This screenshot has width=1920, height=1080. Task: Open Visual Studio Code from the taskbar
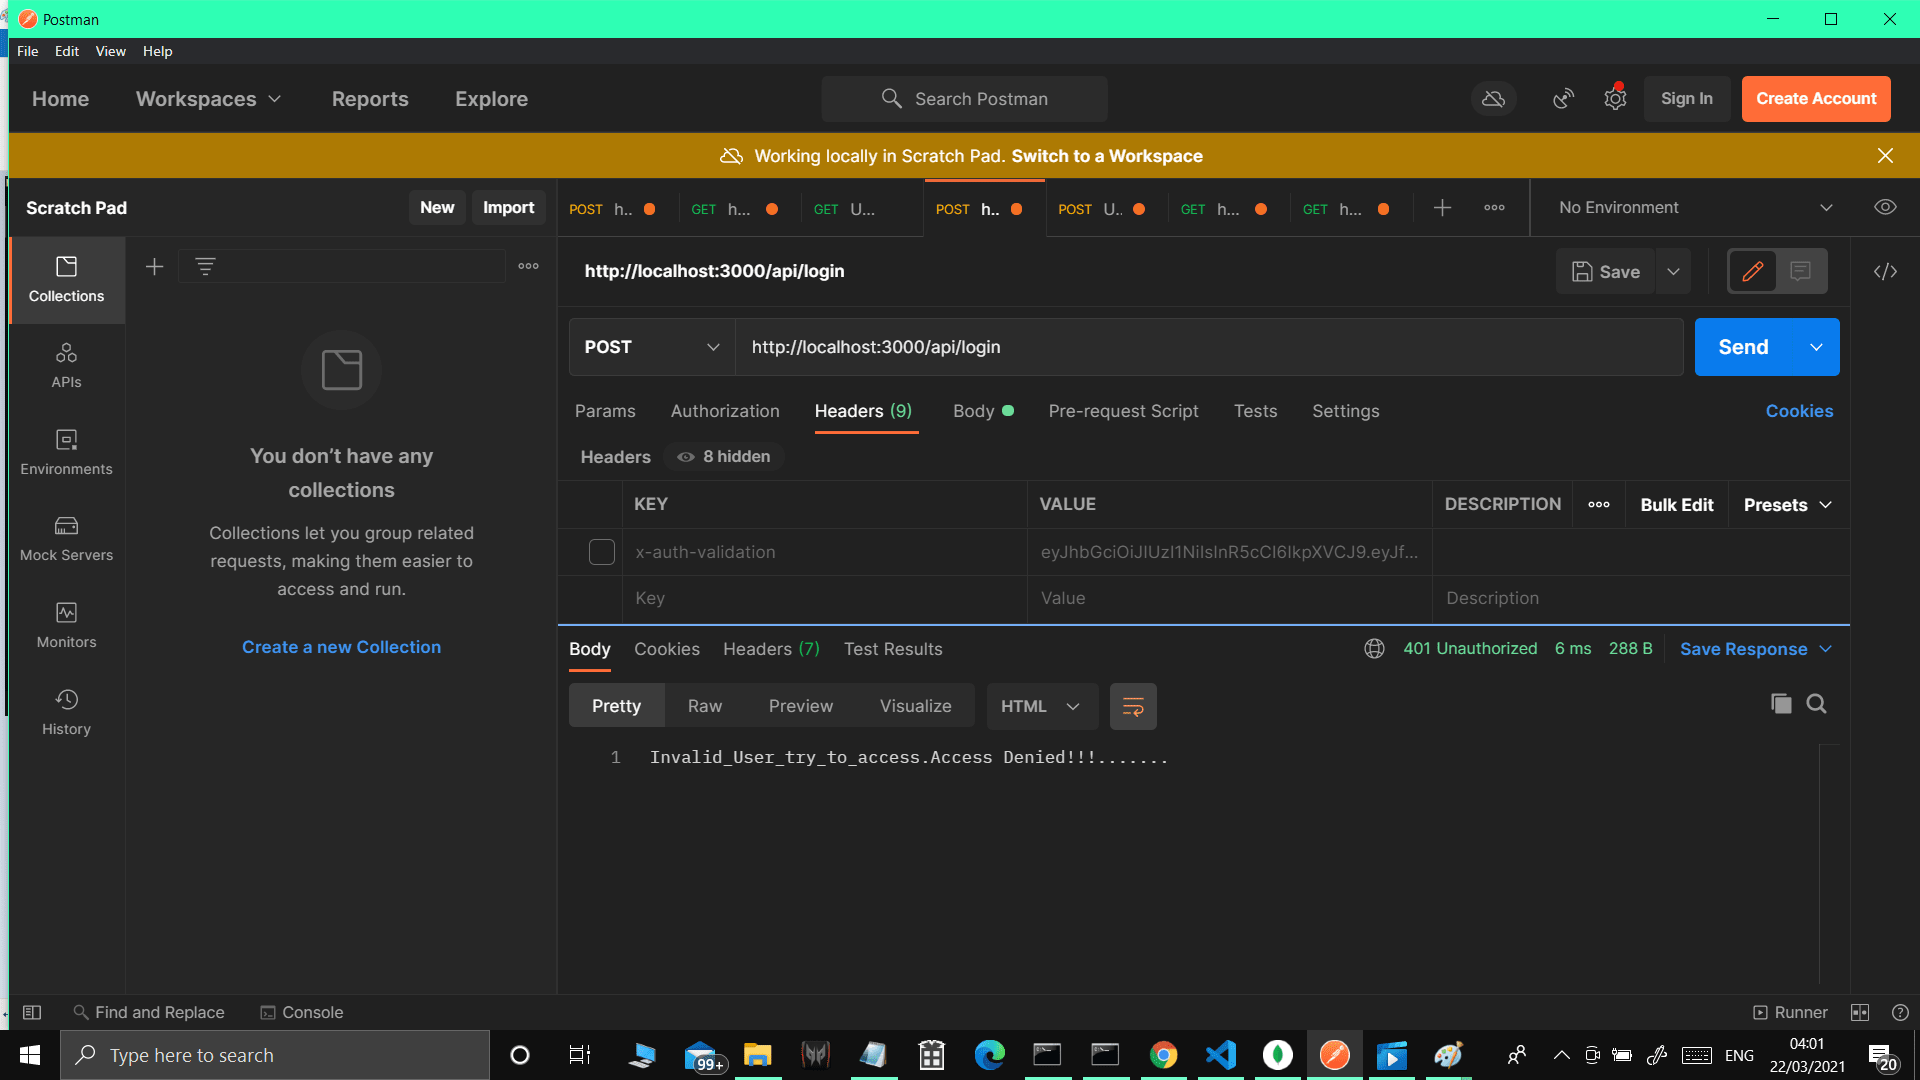point(1220,1055)
